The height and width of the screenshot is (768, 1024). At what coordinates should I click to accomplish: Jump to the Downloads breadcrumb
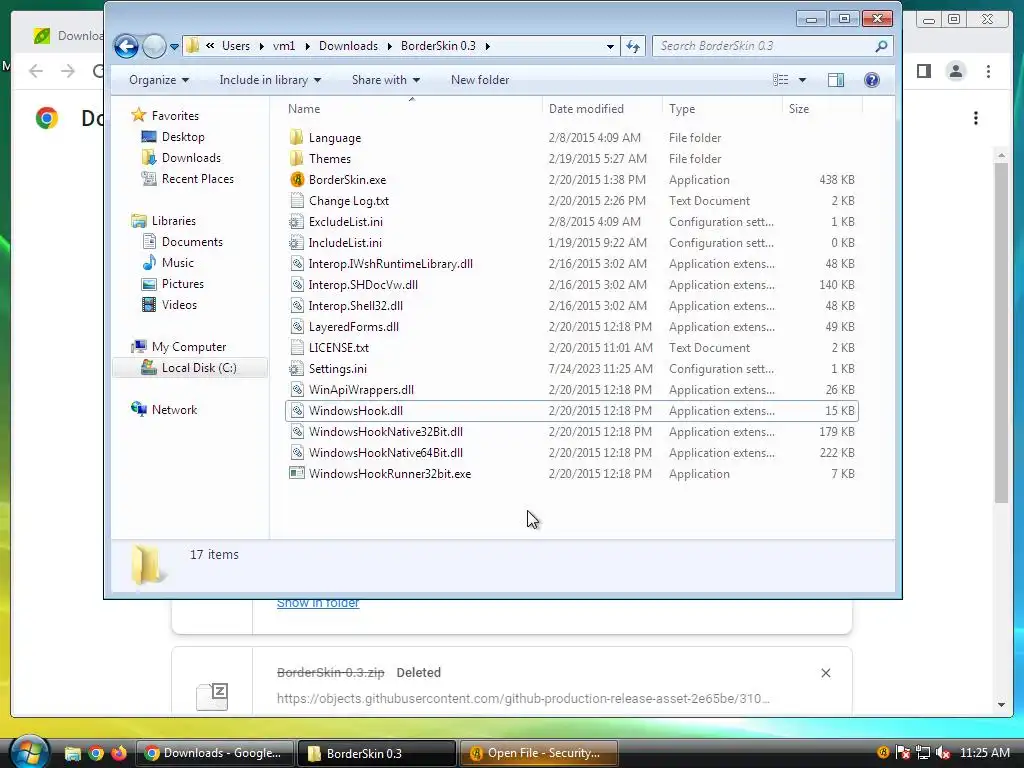(x=348, y=46)
